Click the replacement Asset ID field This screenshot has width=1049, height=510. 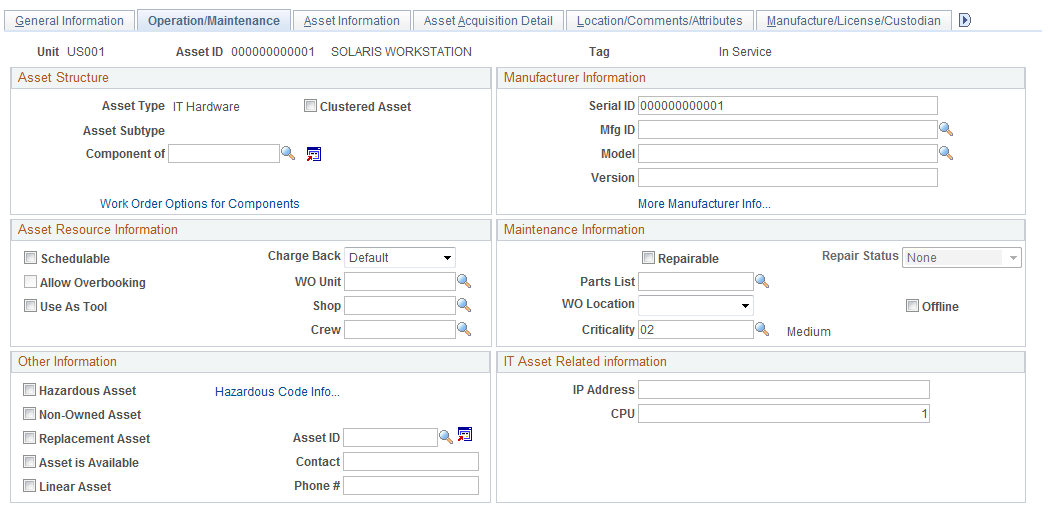click(x=391, y=438)
